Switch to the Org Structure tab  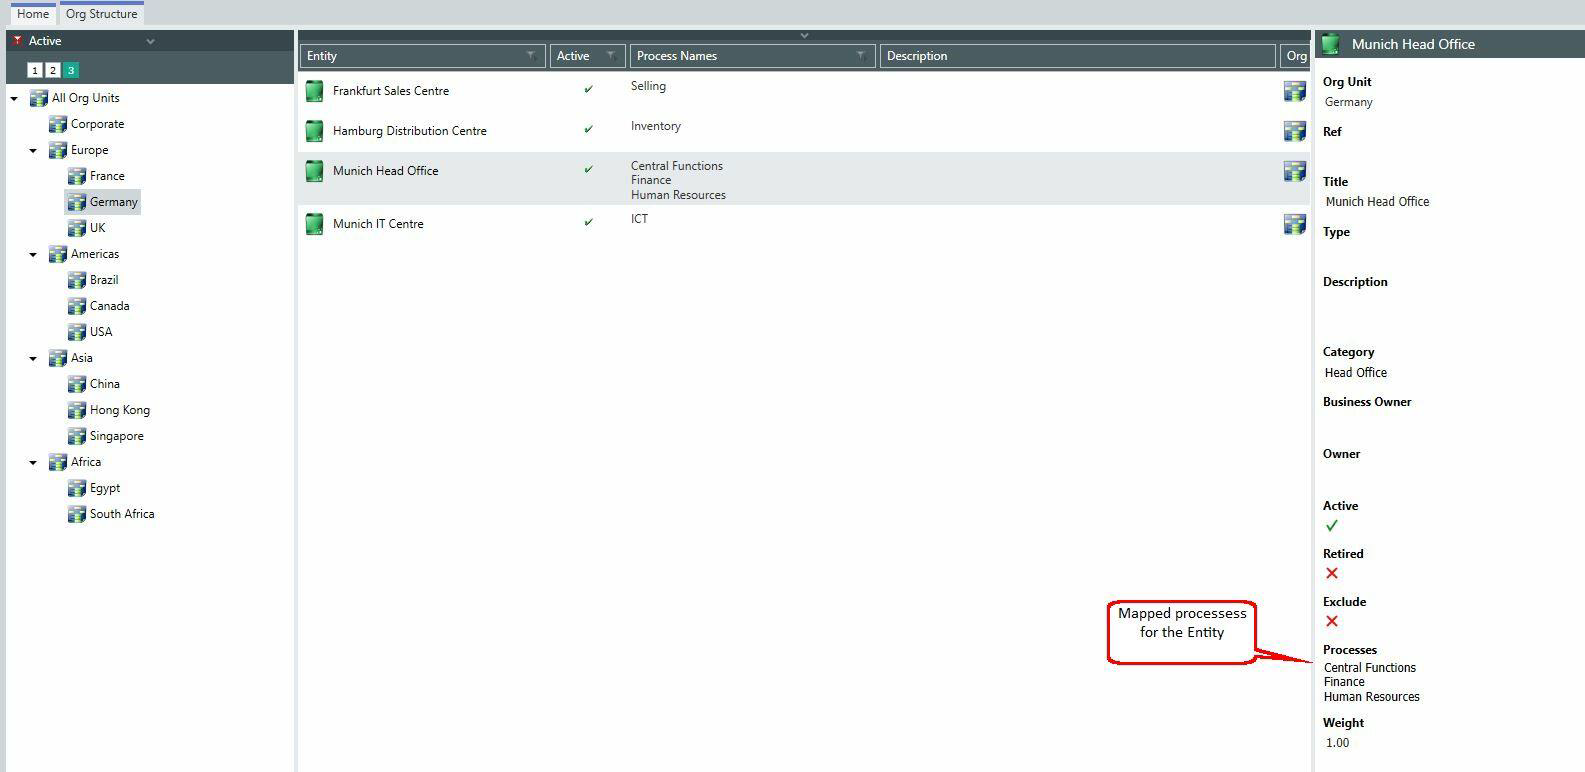coord(102,14)
